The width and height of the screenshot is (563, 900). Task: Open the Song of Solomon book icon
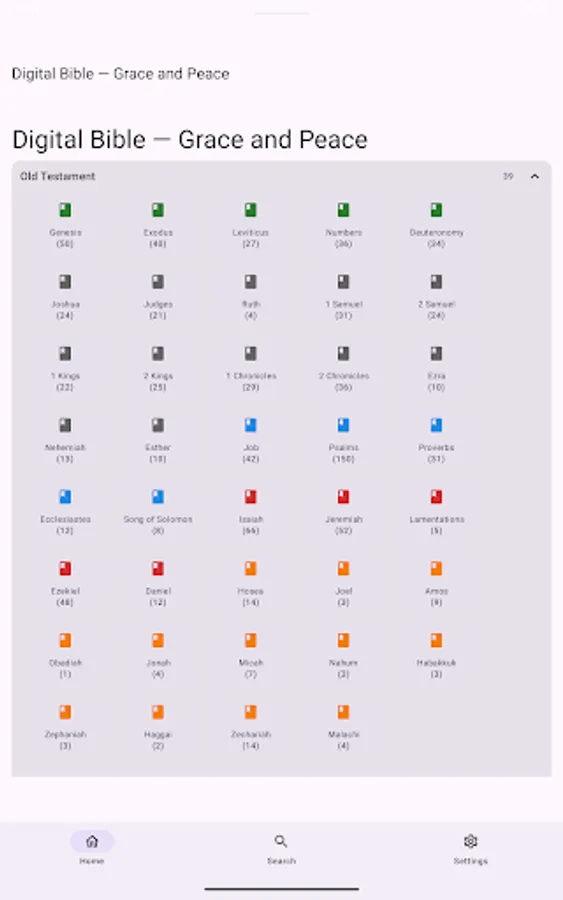coord(158,497)
